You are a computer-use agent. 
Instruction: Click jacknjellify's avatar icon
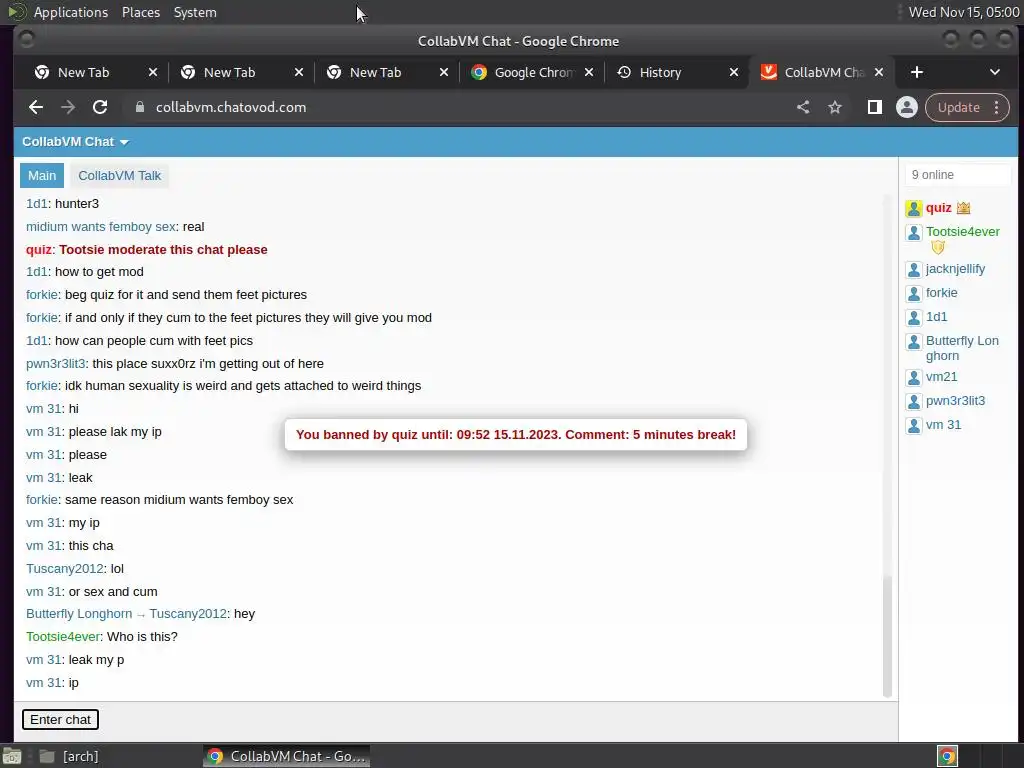(x=914, y=270)
